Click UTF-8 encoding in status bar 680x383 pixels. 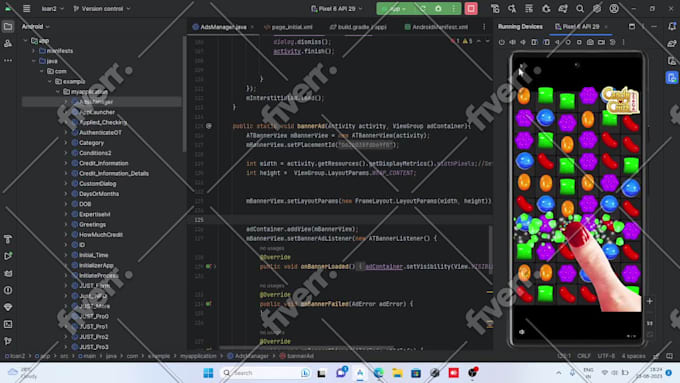click(606, 356)
